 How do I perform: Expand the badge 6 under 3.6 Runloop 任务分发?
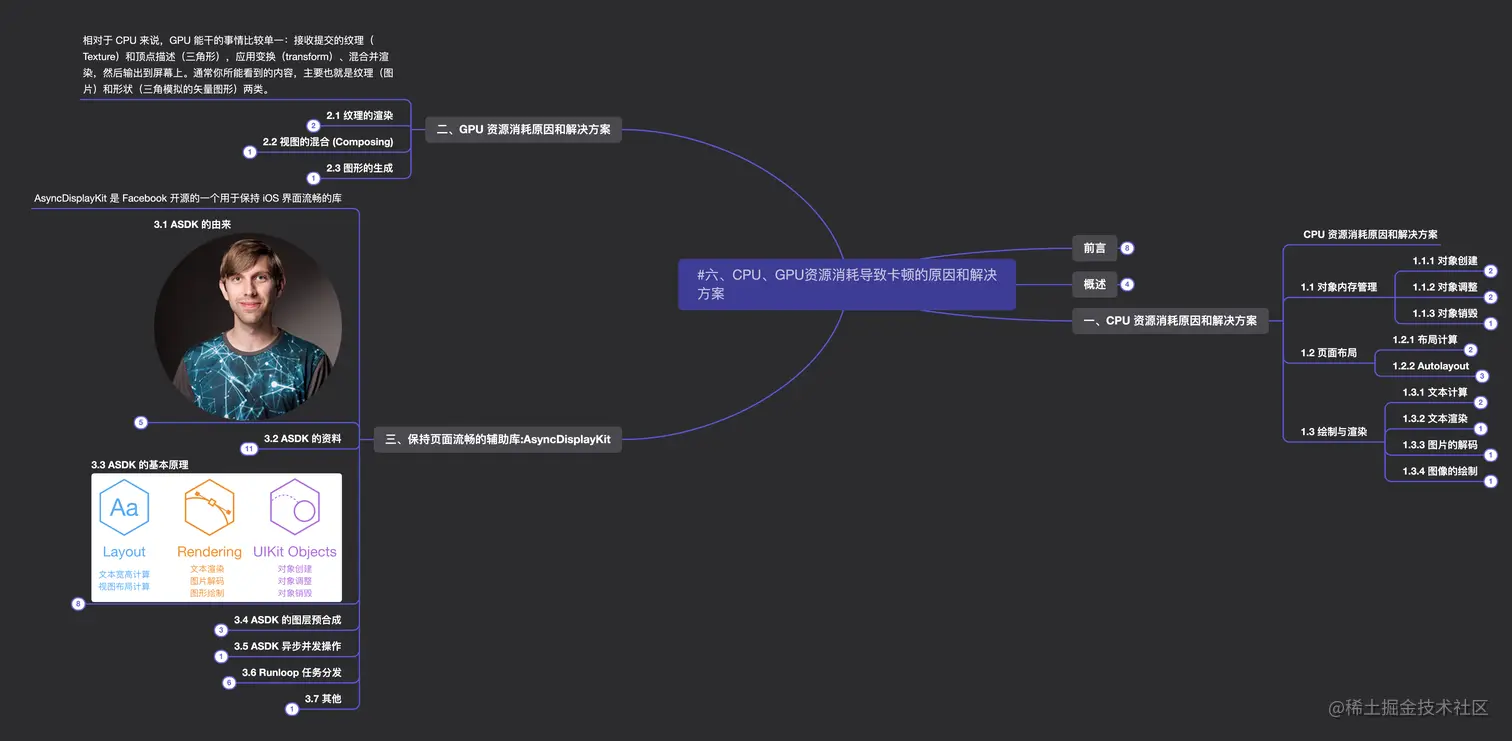[229, 683]
